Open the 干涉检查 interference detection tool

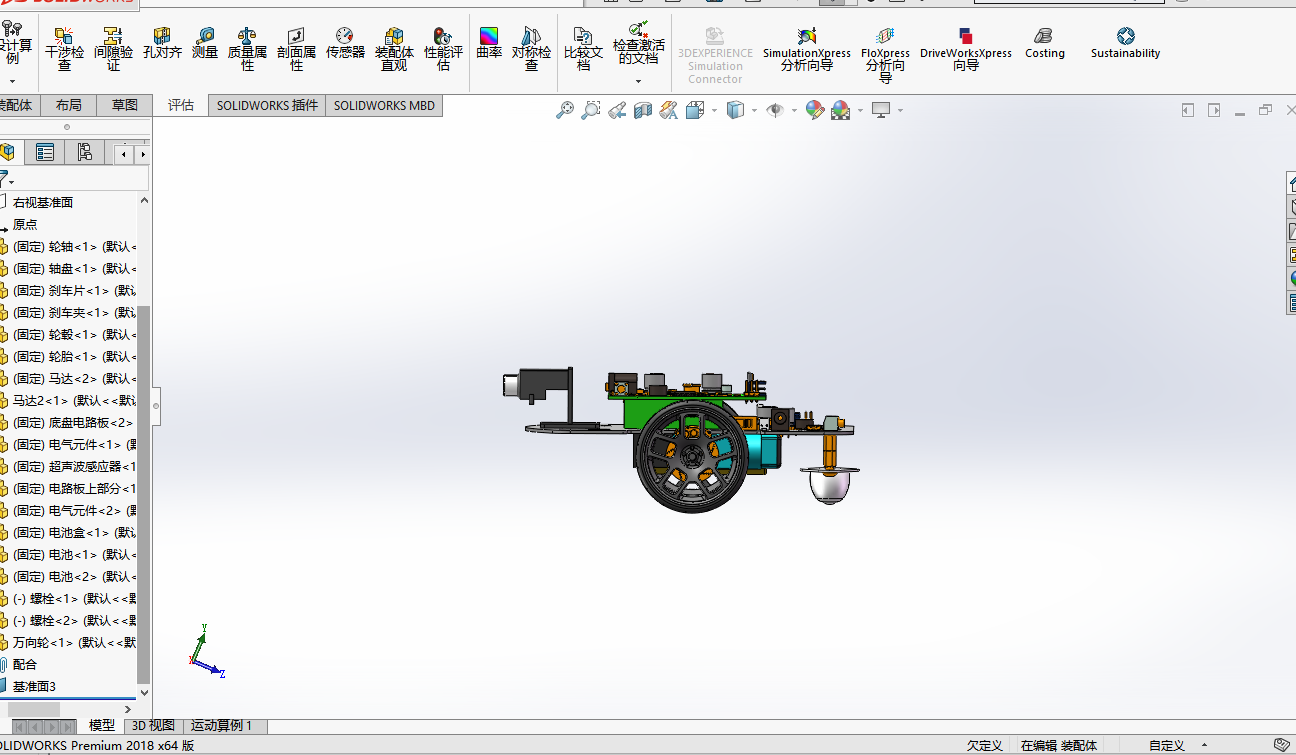tap(65, 50)
